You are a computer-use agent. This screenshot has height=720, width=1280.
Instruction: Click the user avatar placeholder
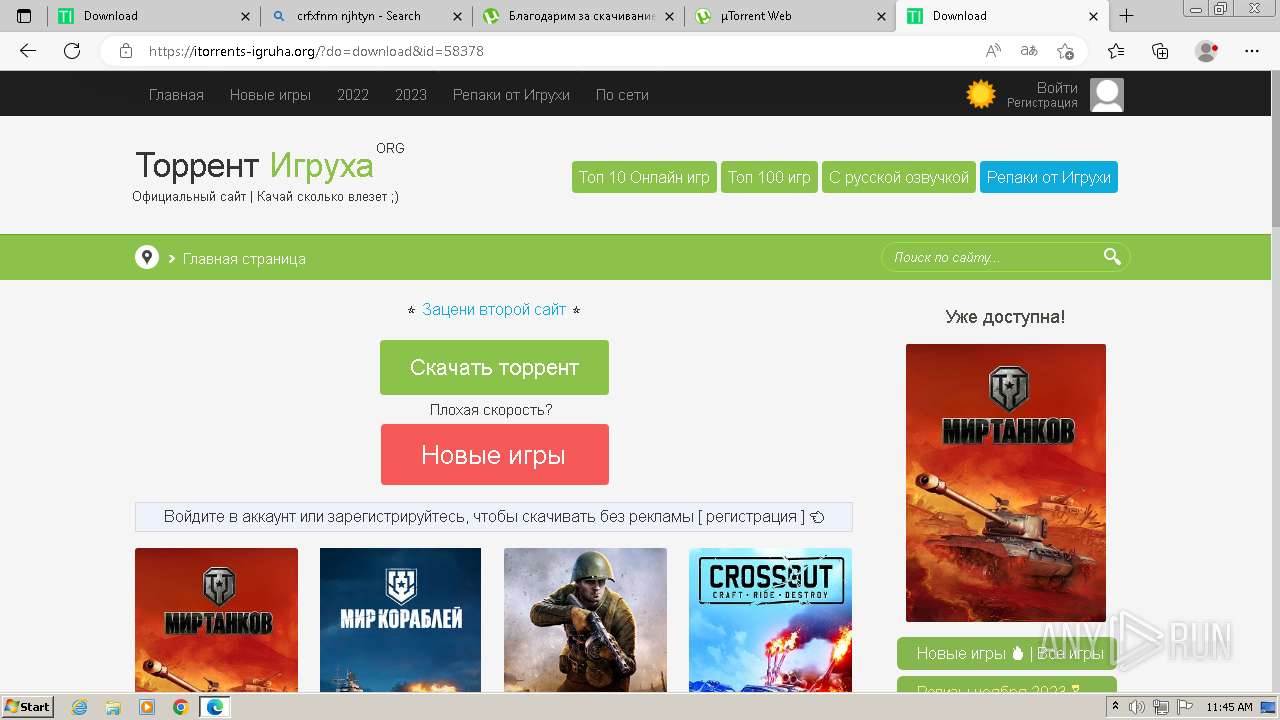pos(1107,95)
